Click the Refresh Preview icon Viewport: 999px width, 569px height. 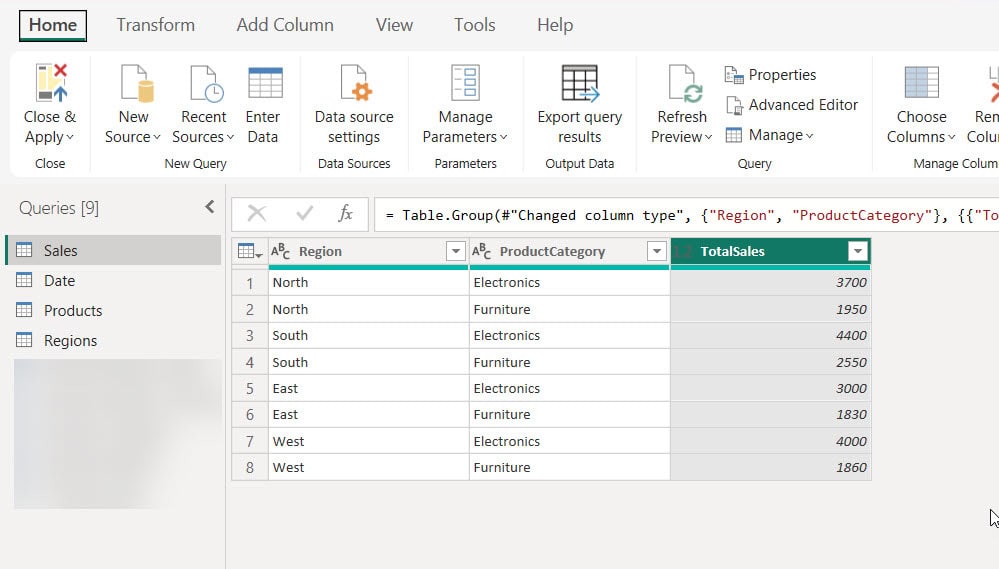(x=685, y=83)
